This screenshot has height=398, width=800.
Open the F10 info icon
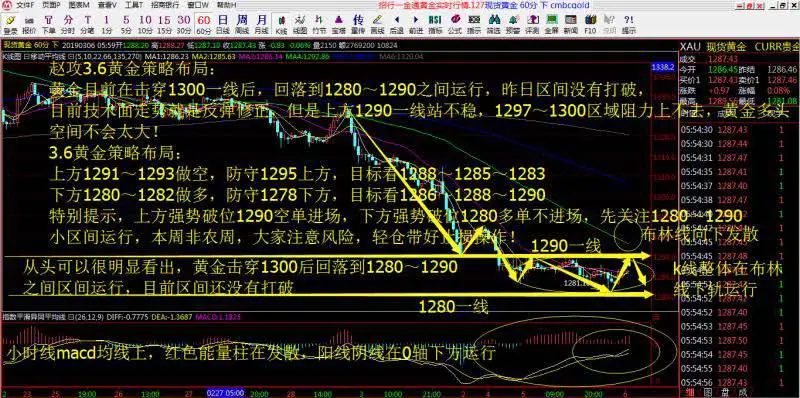point(590,23)
